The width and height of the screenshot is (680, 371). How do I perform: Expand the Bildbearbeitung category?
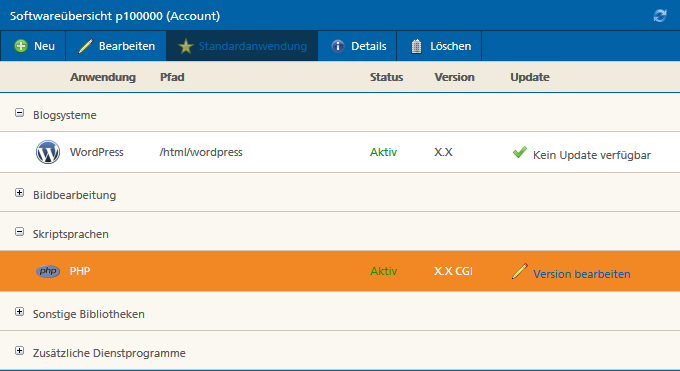coord(20,193)
